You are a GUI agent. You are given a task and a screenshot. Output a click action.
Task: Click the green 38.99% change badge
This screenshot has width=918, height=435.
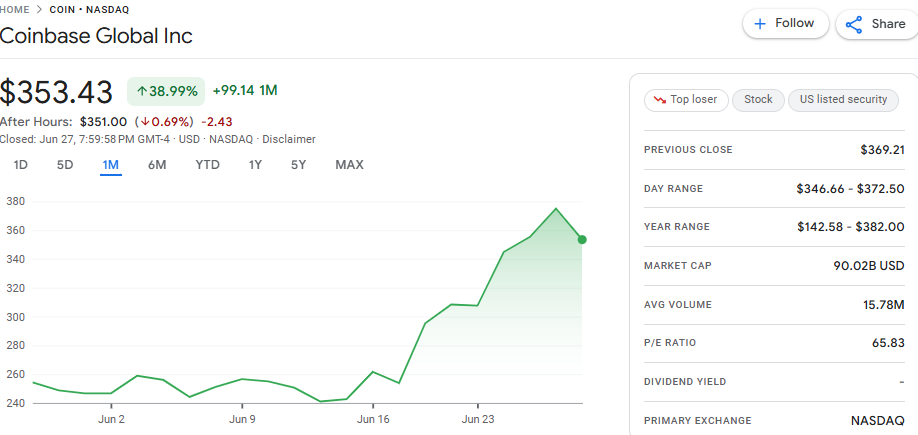166,91
